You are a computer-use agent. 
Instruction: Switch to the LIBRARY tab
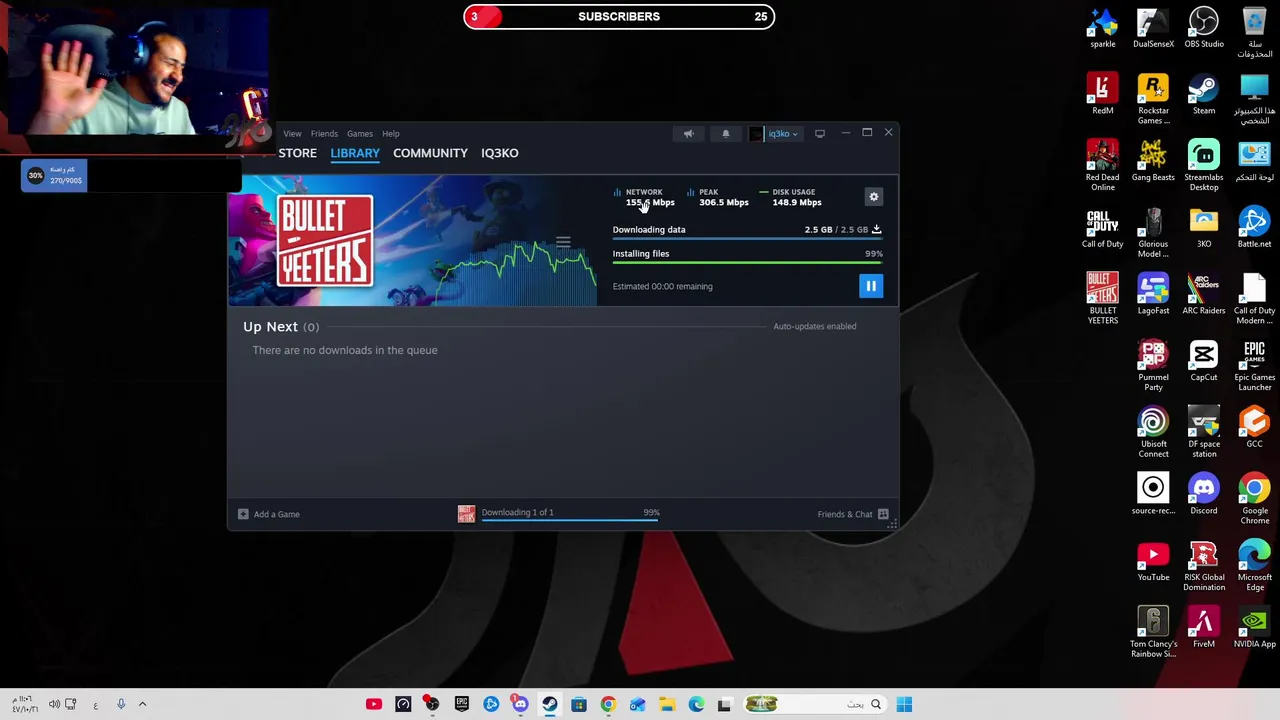[355, 153]
